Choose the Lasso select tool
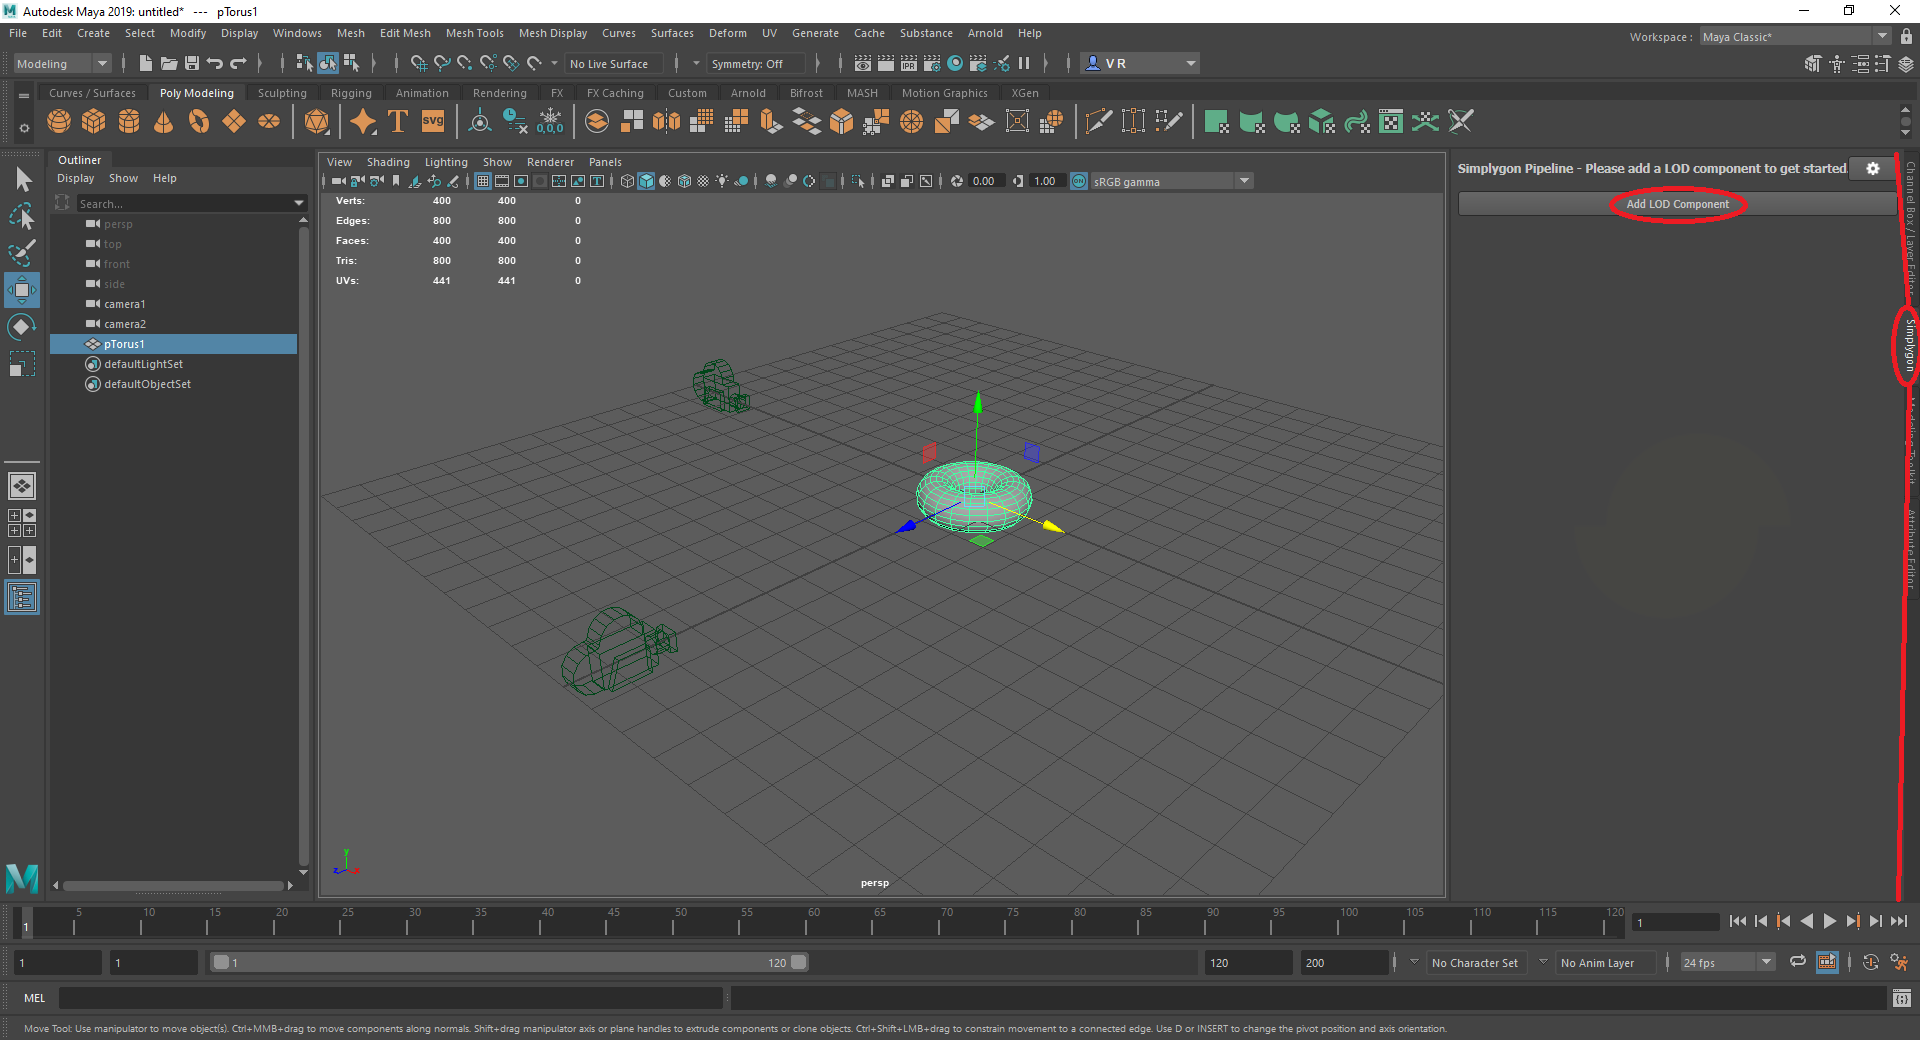This screenshot has width=1920, height=1040. pyautogui.click(x=21, y=216)
